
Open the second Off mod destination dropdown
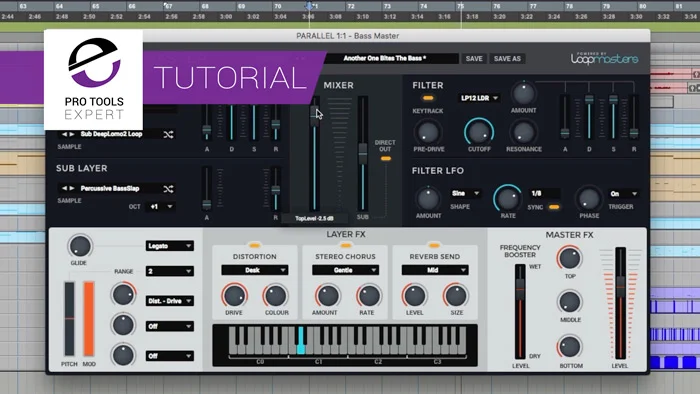tap(170, 356)
